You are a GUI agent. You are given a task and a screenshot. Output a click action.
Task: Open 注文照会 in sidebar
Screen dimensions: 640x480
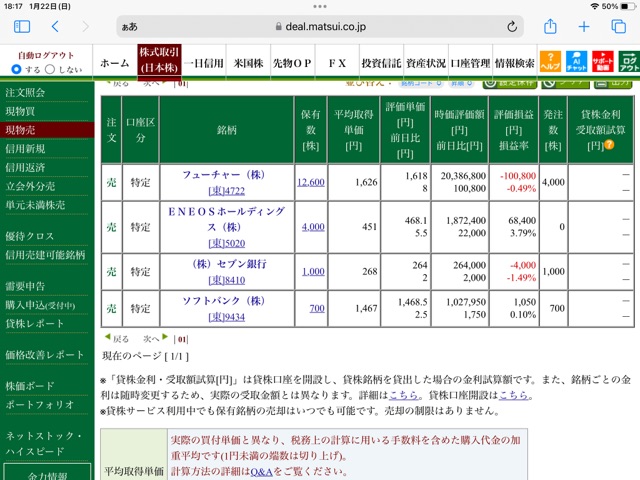point(25,93)
